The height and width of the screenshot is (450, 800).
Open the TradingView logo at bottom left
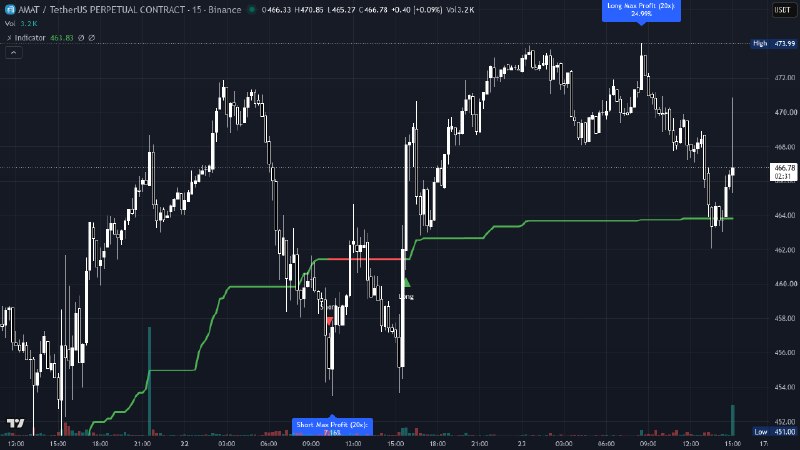[x=16, y=423]
